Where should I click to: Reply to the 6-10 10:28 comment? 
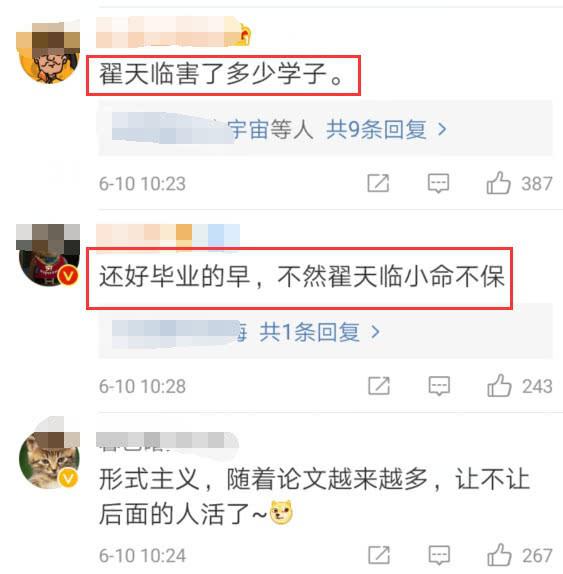coord(439,386)
